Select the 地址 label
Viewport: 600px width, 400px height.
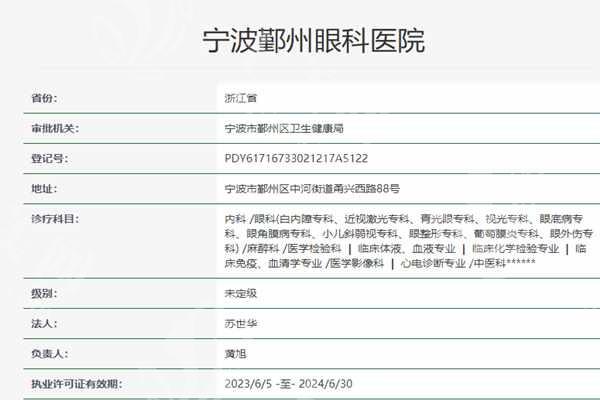point(44,187)
